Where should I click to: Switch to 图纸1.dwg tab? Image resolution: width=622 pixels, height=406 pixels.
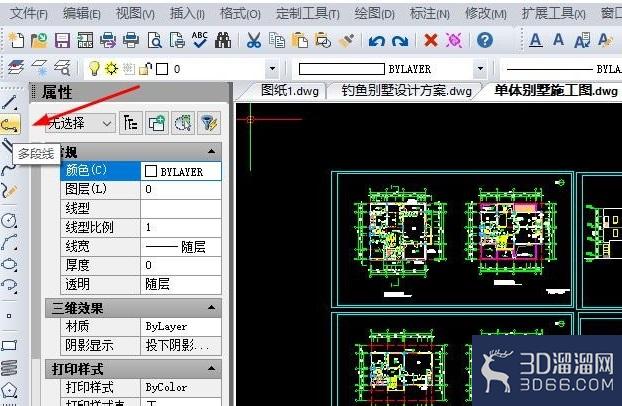click(290, 91)
